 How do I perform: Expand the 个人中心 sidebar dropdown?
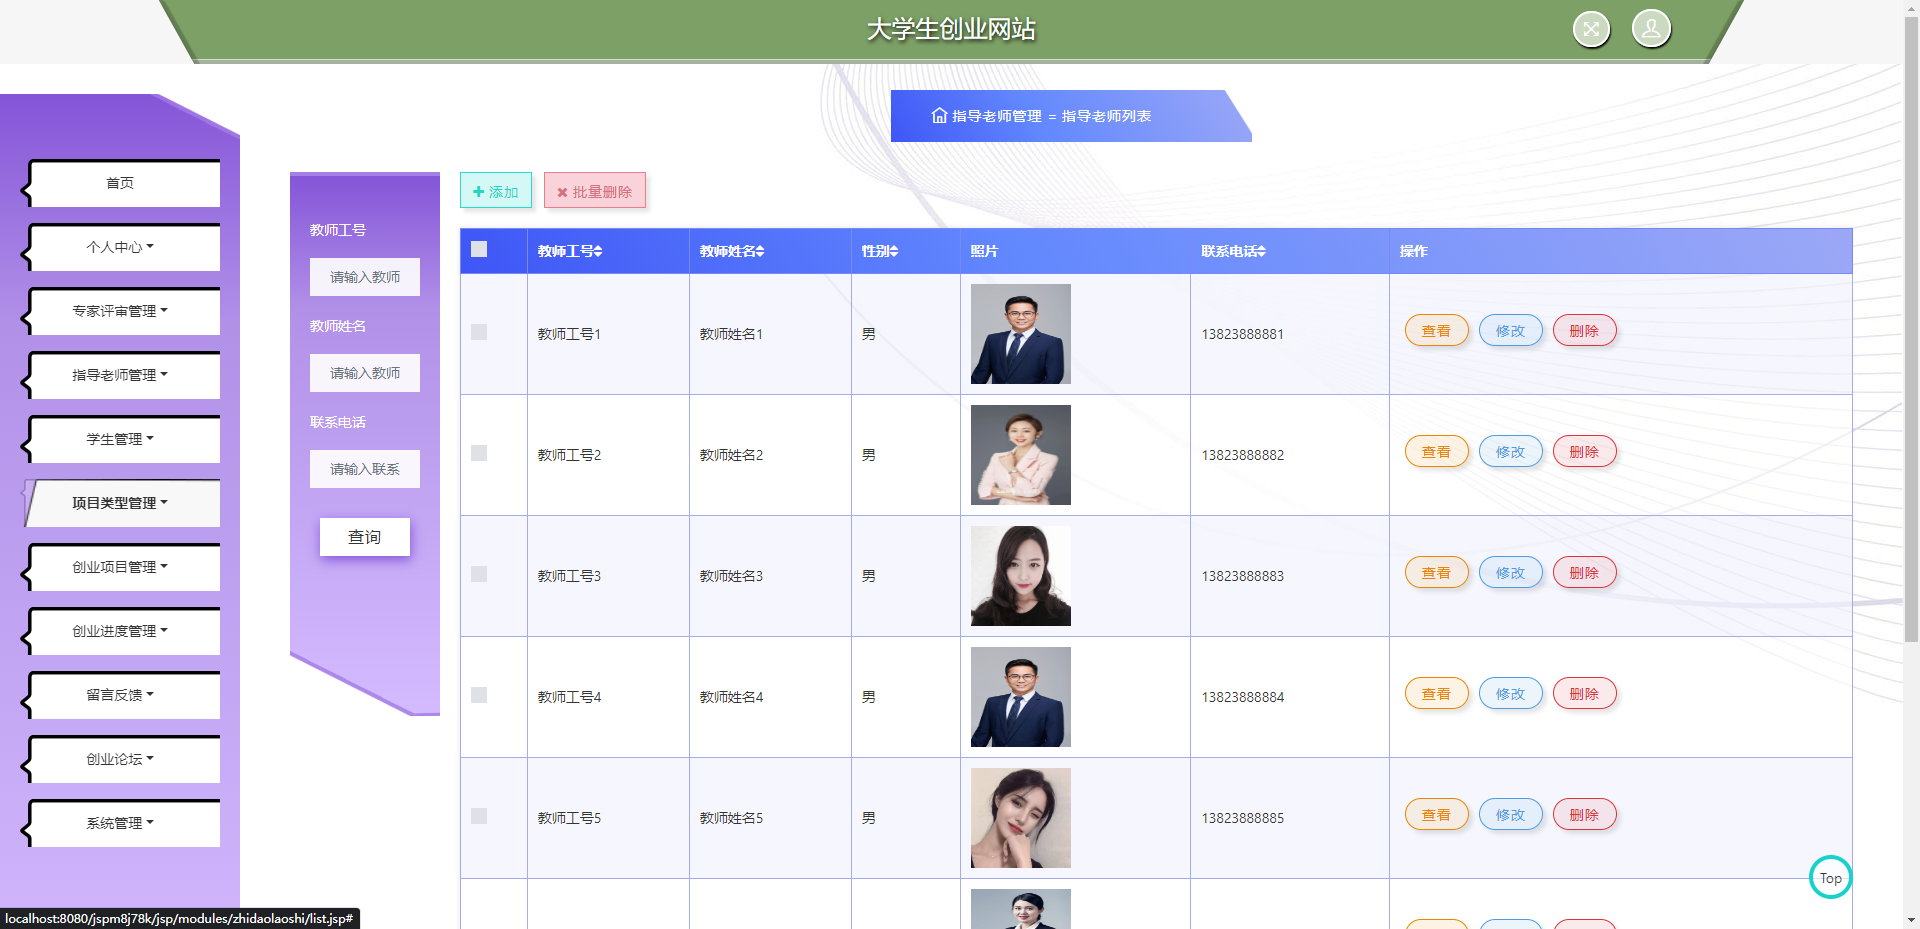(121, 247)
